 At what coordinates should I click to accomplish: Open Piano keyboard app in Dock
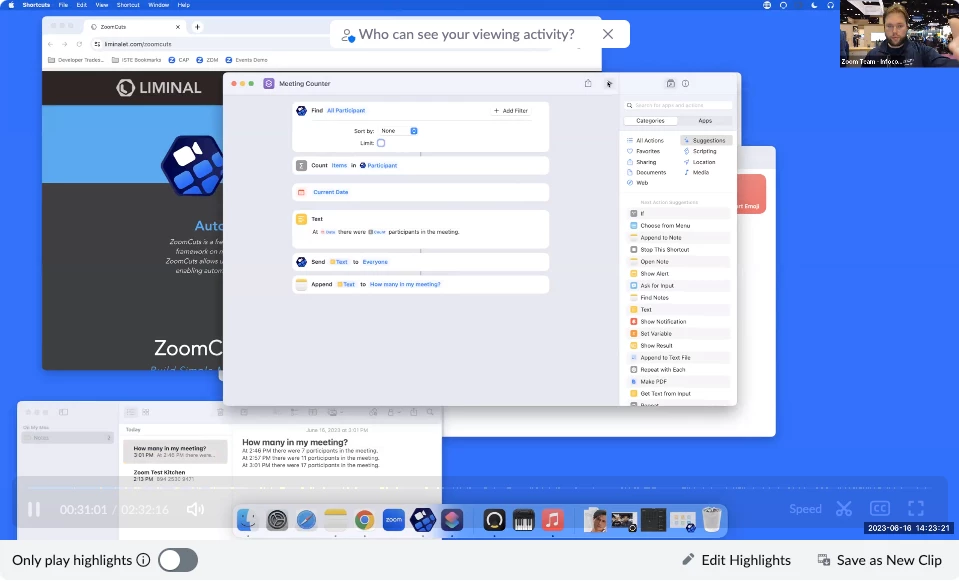(x=524, y=520)
